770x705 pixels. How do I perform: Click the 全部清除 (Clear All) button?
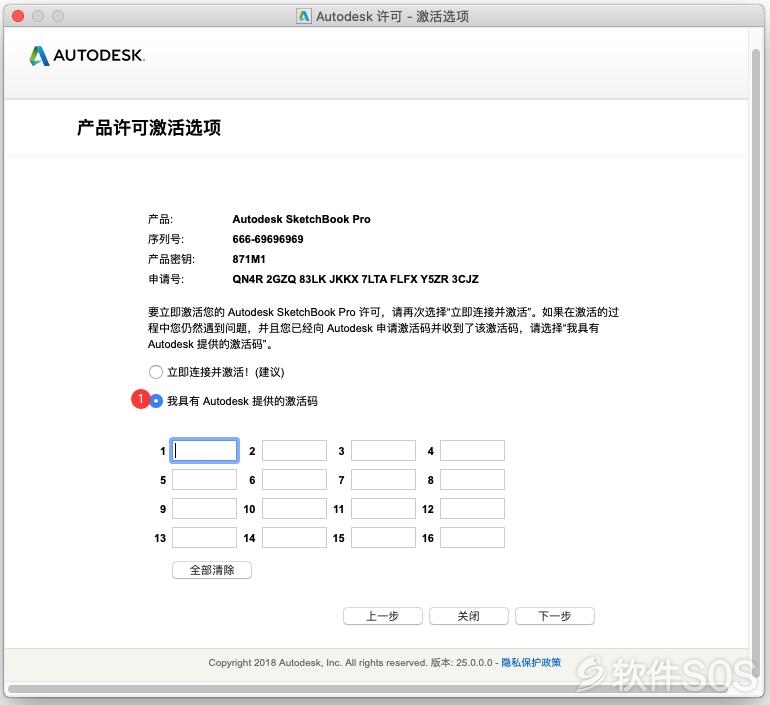[212, 570]
